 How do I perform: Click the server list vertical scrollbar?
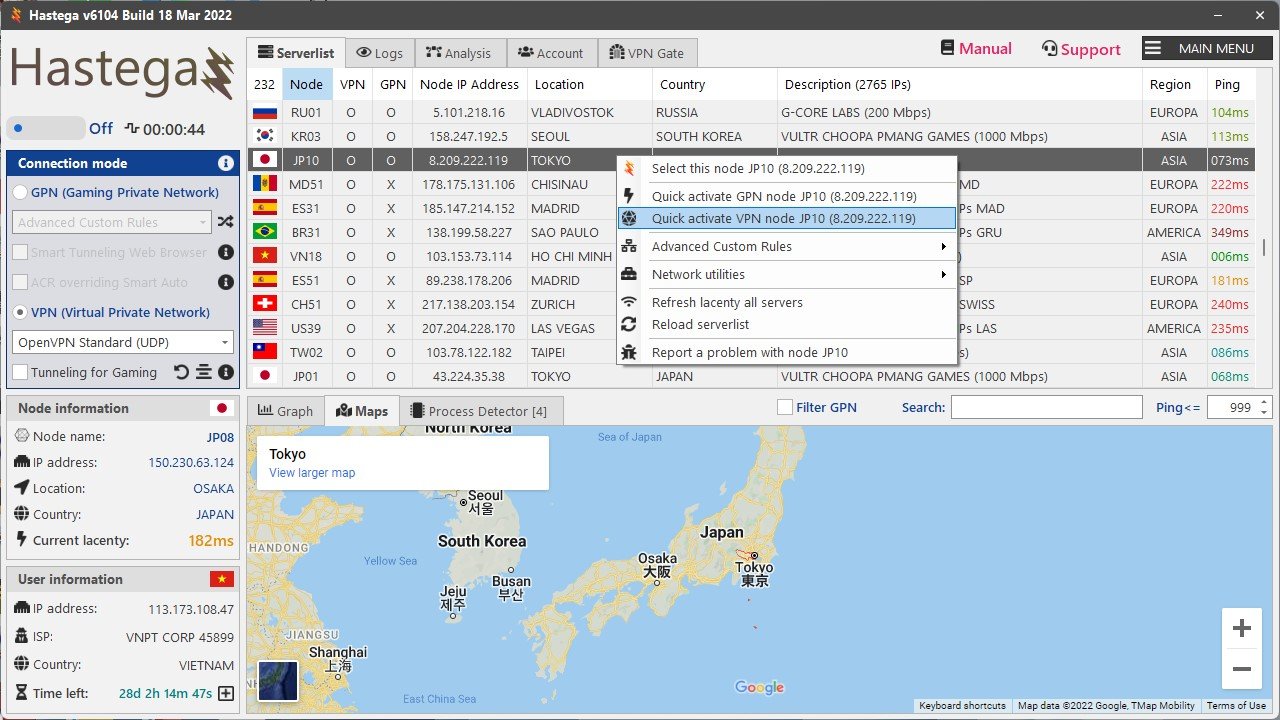1264,247
